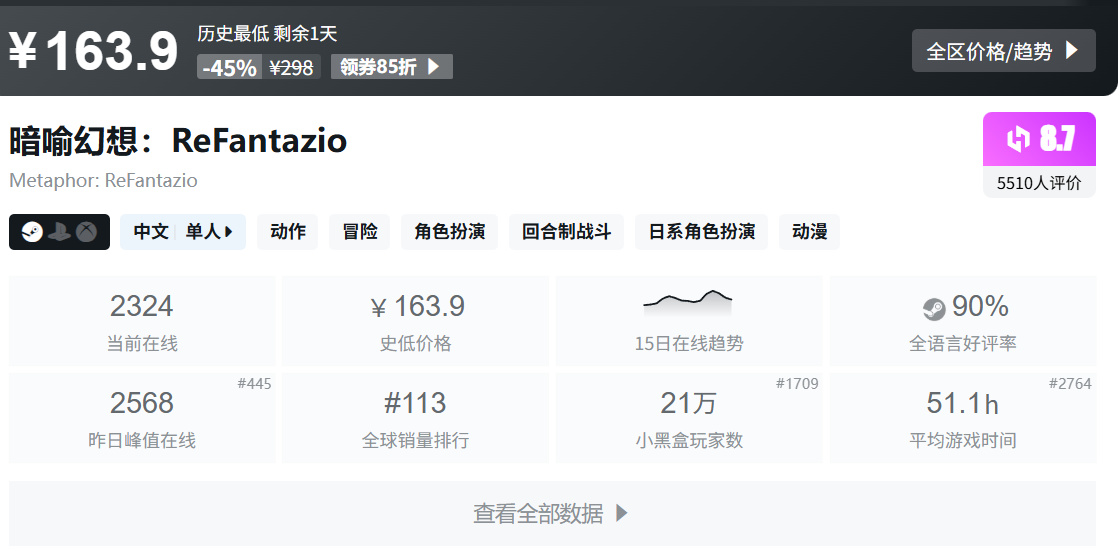Select the 回合制战斗 genre tag
Viewport: 1120px width, 557px height.
pyautogui.click(x=566, y=232)
